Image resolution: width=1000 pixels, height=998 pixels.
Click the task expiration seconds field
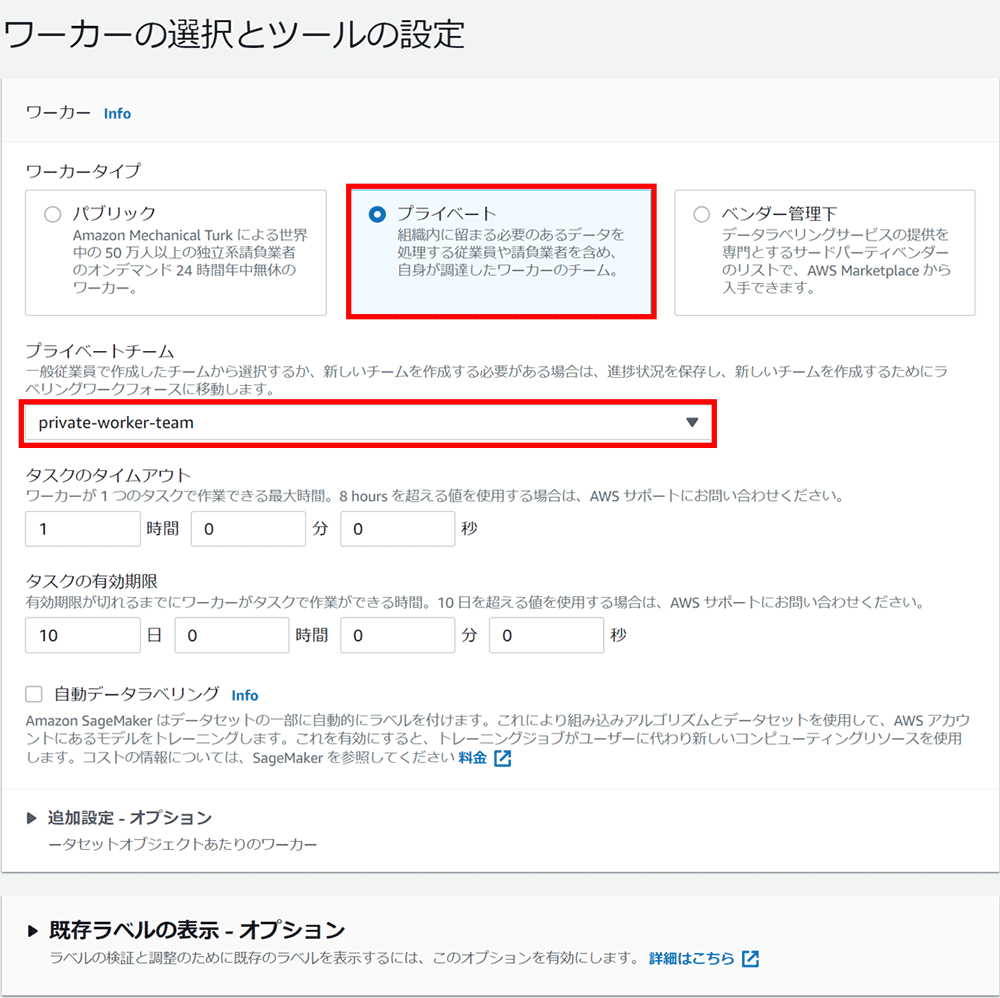pyautogui.click(x=546, y=635)
